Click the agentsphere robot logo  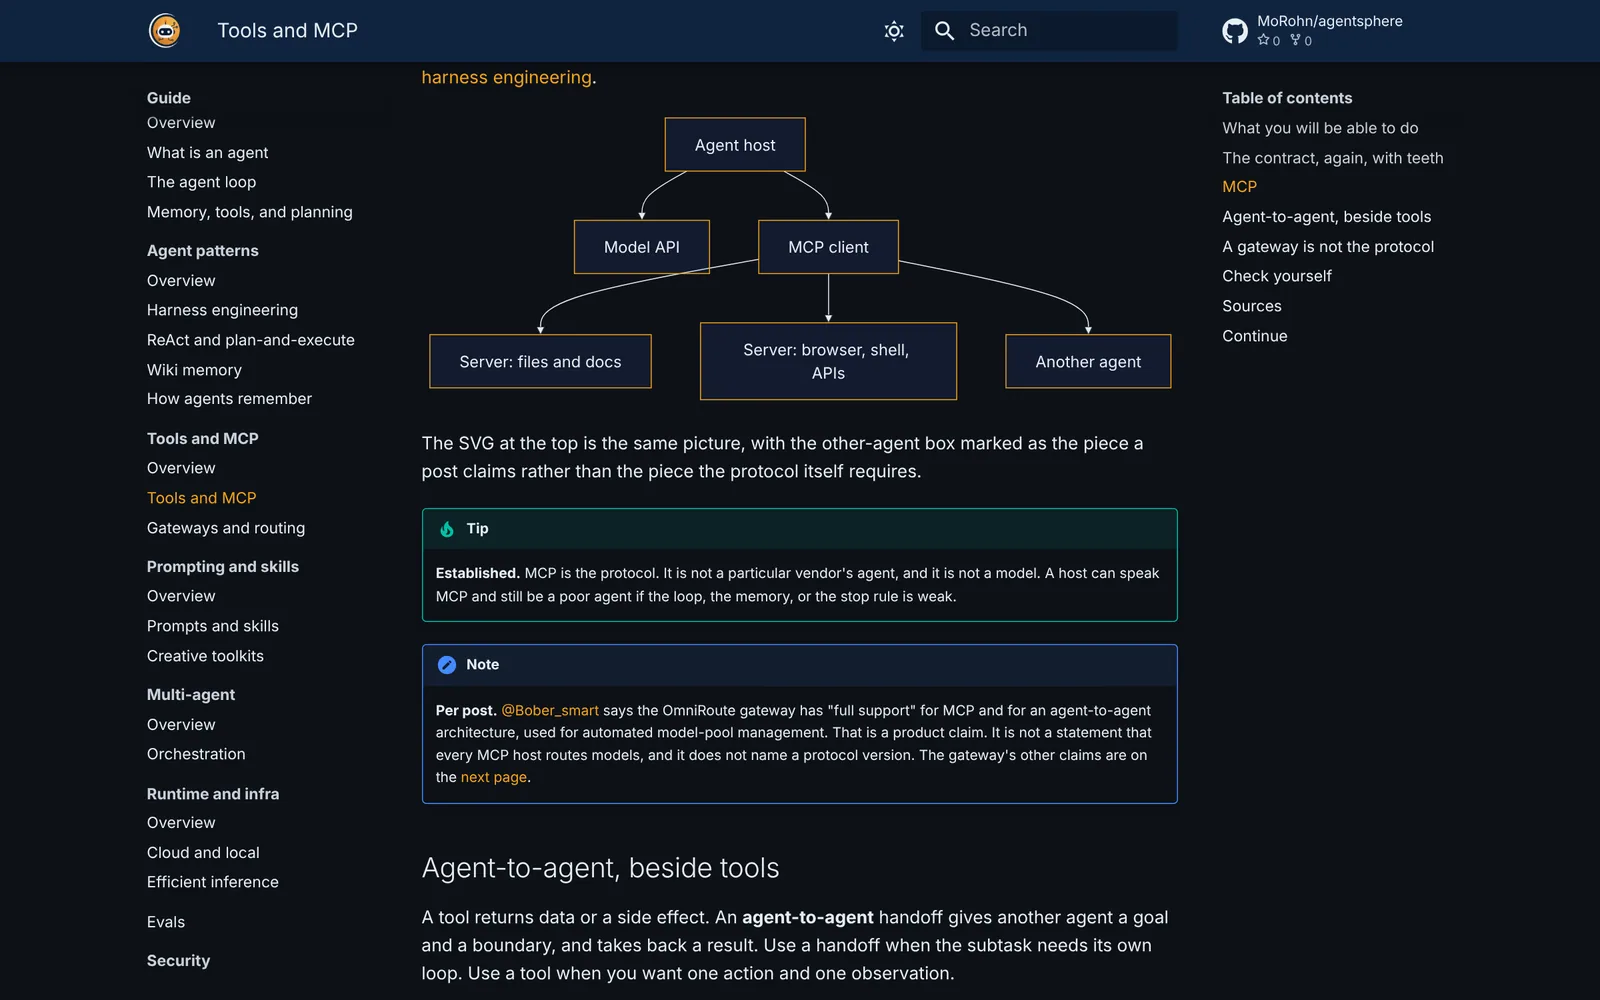pyautogui.click(x=165, y=30)
